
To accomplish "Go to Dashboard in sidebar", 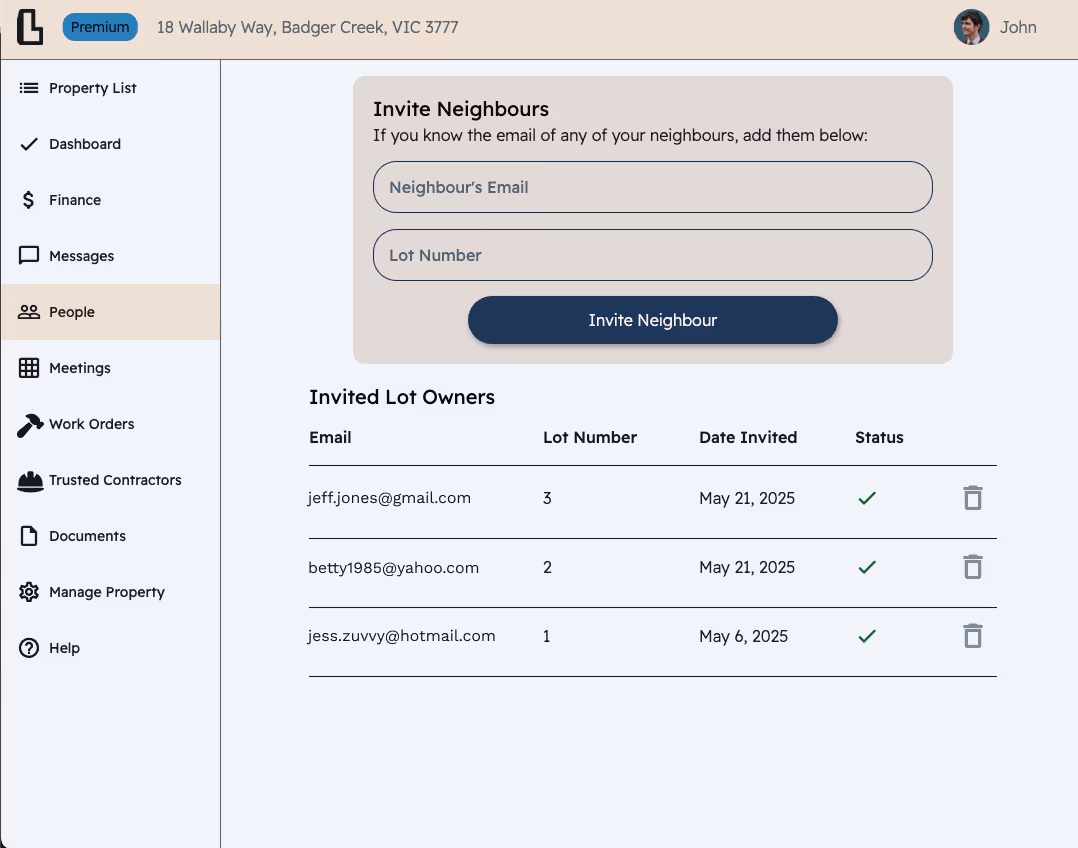I will click(110, 144).
